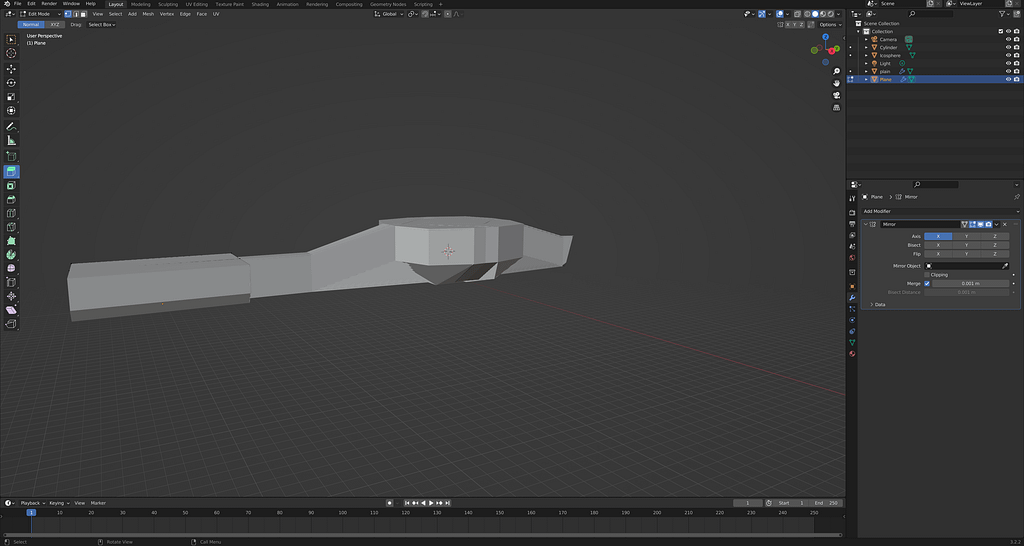The image size is (1024, 546).
Task: Enable Bisect on the Z axis
Action: (x=995, y=245)
